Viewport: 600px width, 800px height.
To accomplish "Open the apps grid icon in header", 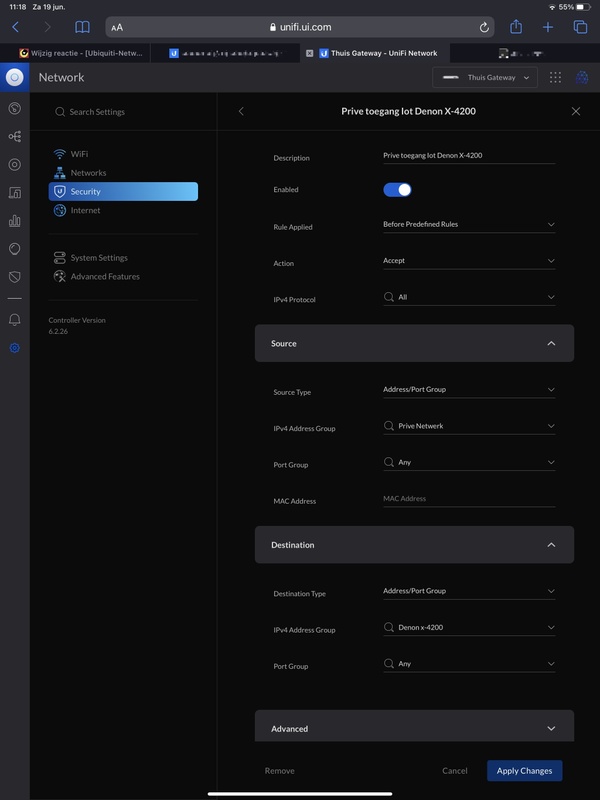I will coord(556,77).
